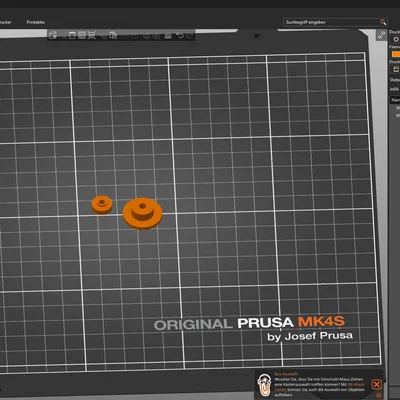This screenshot has height=400, width=400.
Task: Click the orange filament color swatch
Action: point(396,54)
